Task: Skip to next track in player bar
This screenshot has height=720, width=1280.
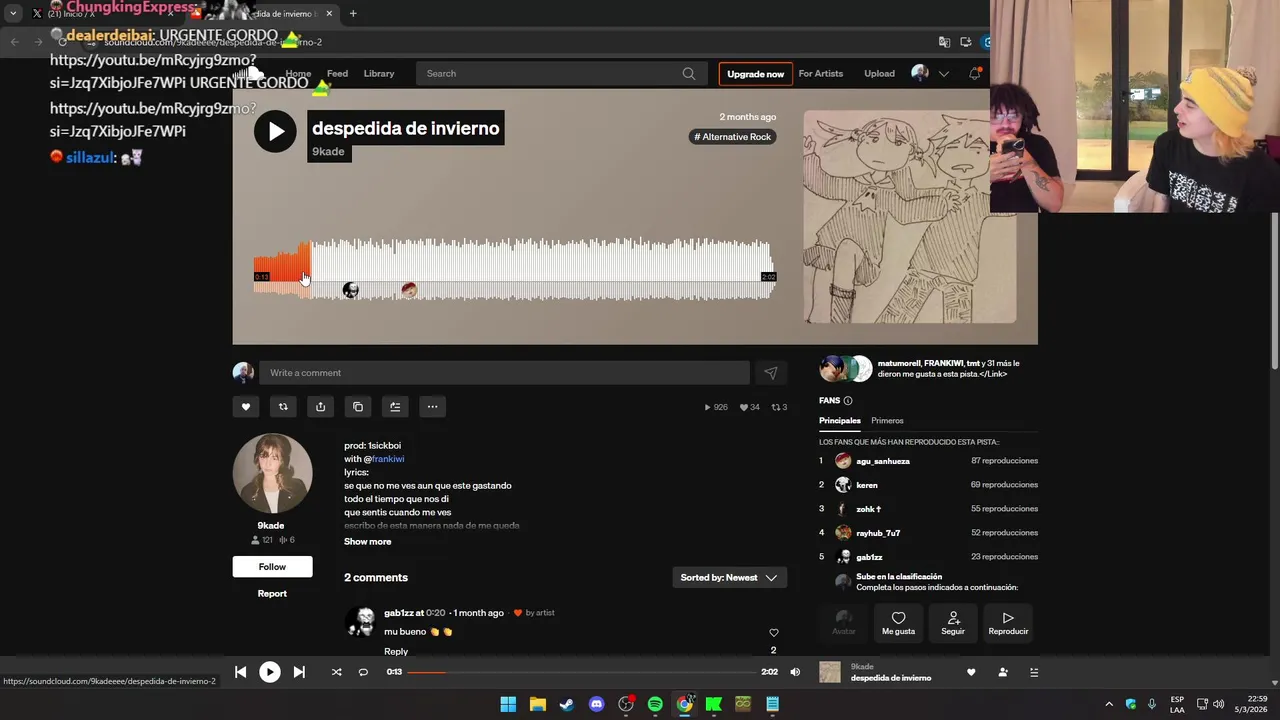Action: pos(299,672)
